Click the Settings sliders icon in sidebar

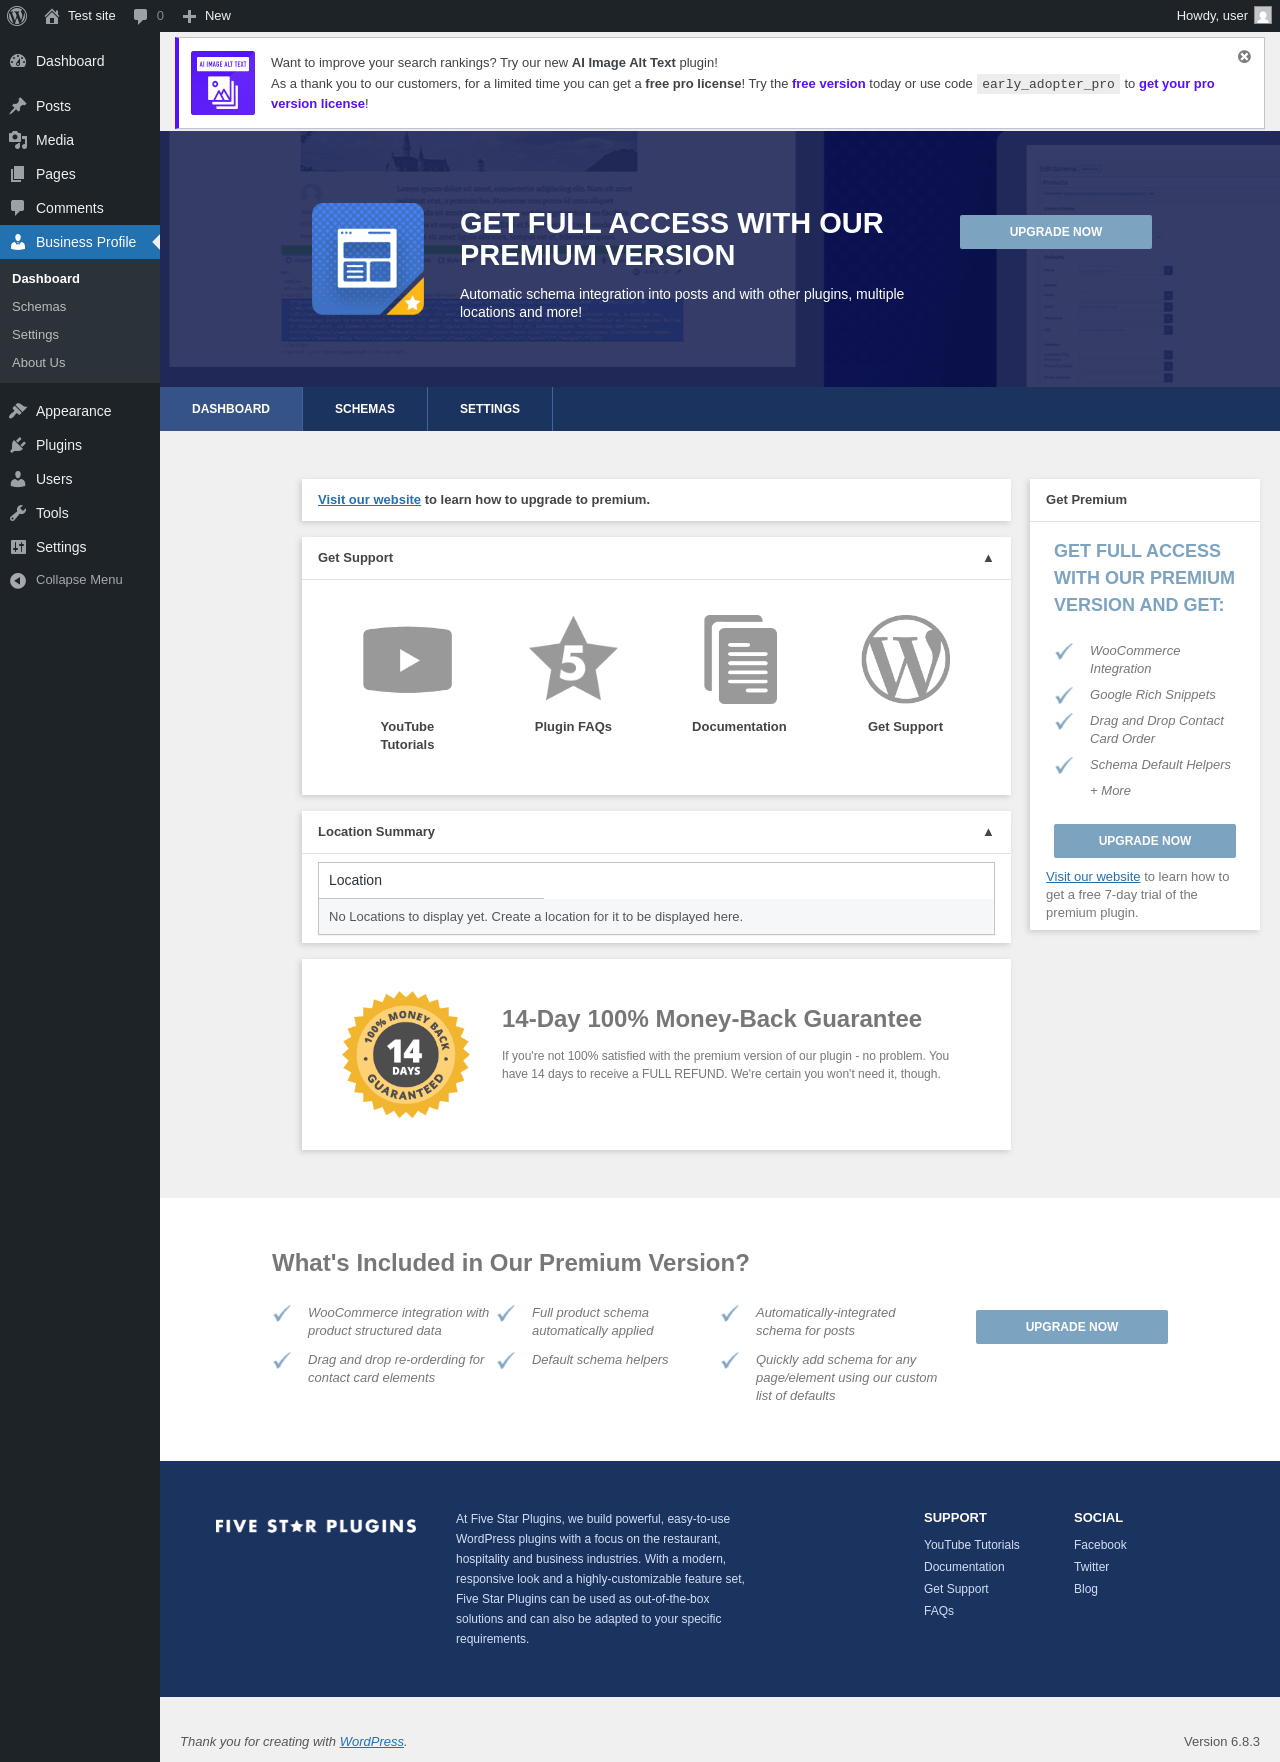click(x=18, y=547)
